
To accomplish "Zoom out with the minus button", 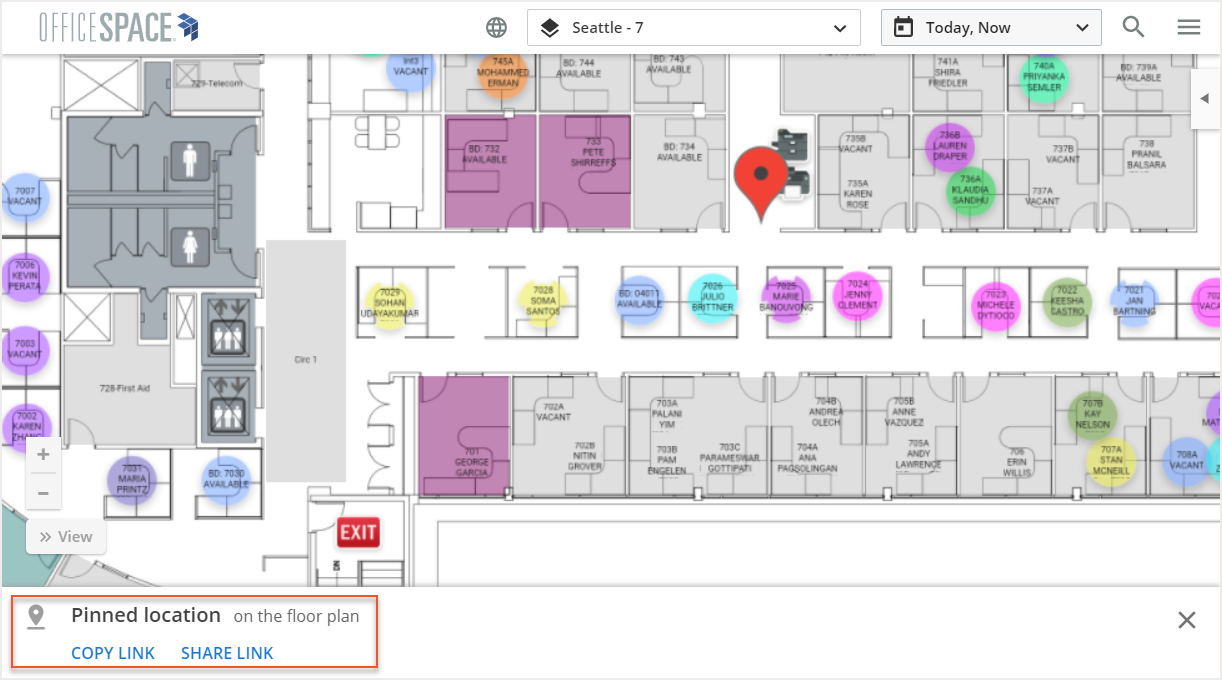I will pos(43,492).
